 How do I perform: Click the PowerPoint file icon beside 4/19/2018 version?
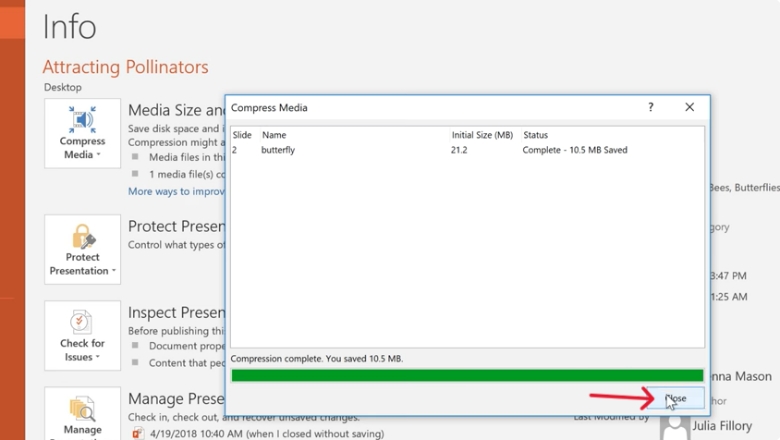pos(138,434)
